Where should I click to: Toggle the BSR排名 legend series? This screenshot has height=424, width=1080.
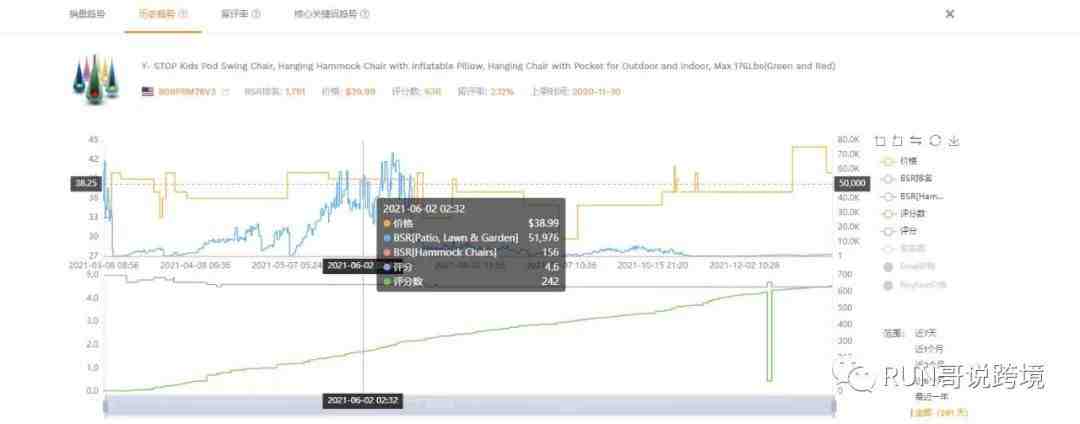[904, 178]
